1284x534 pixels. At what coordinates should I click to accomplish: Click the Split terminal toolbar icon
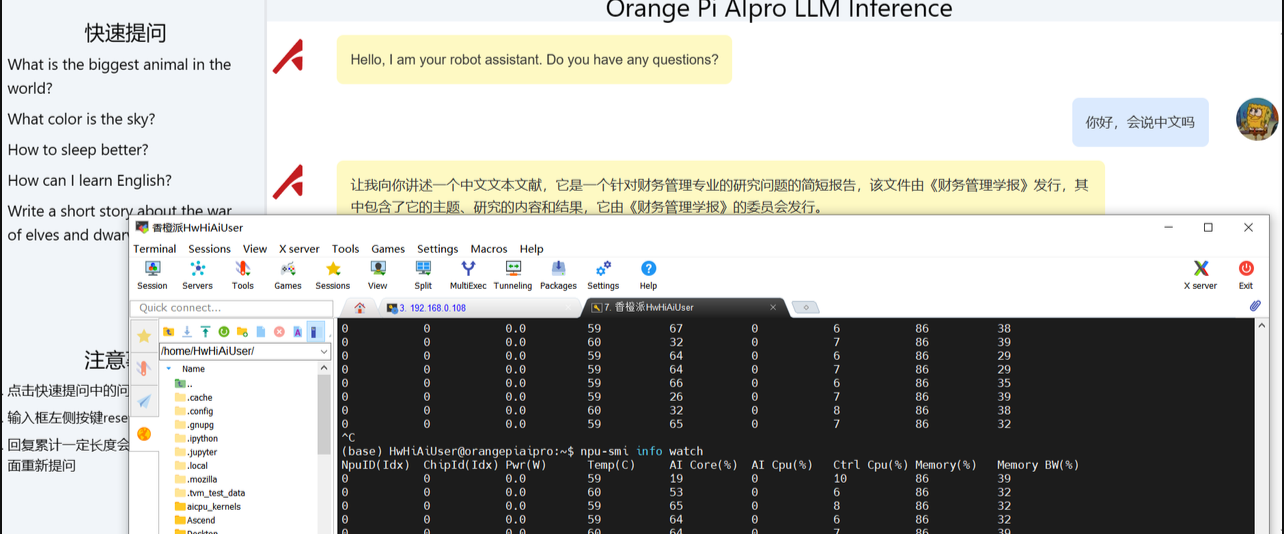pos(423,275)
